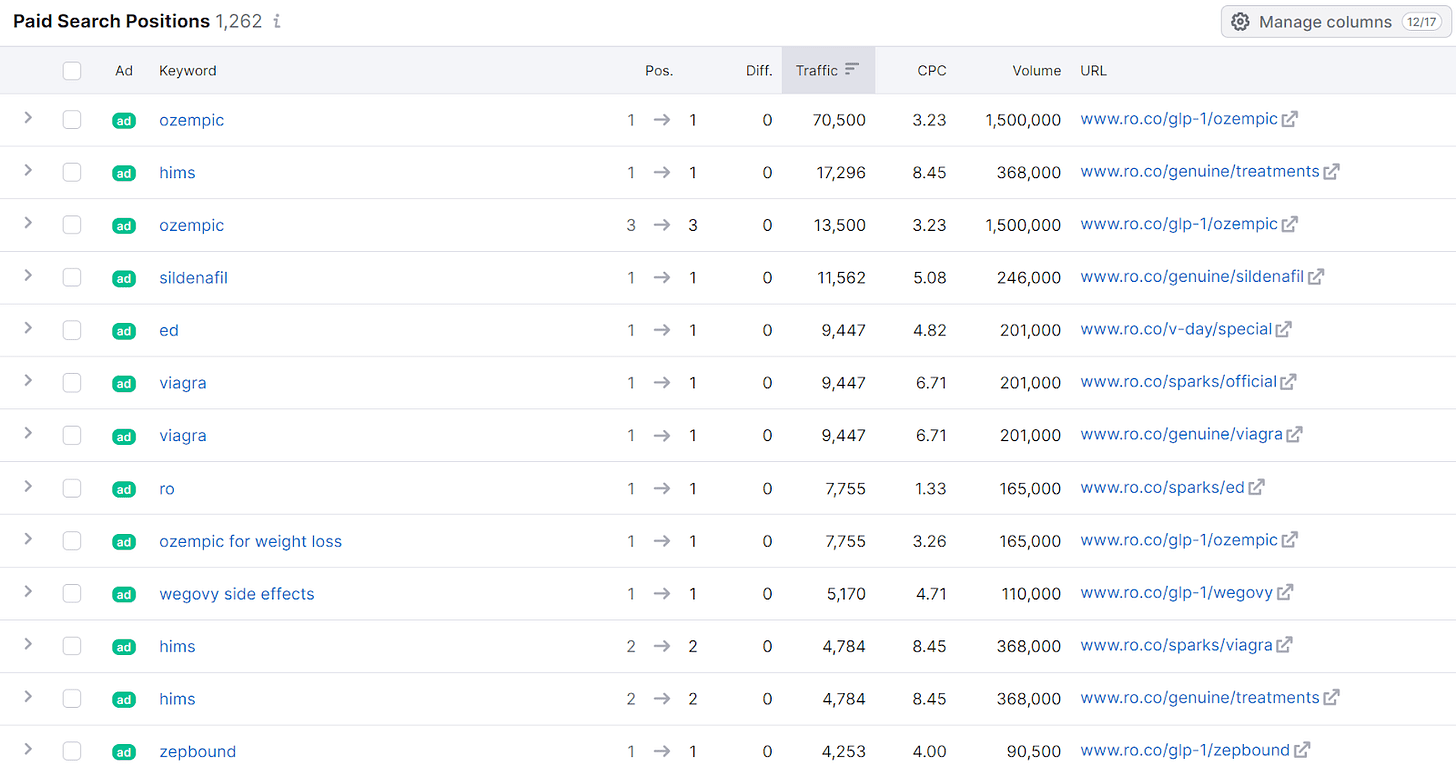Click the ro keyword link
Viewport: 1456px width, 774px height.
(x=166, y=489)
